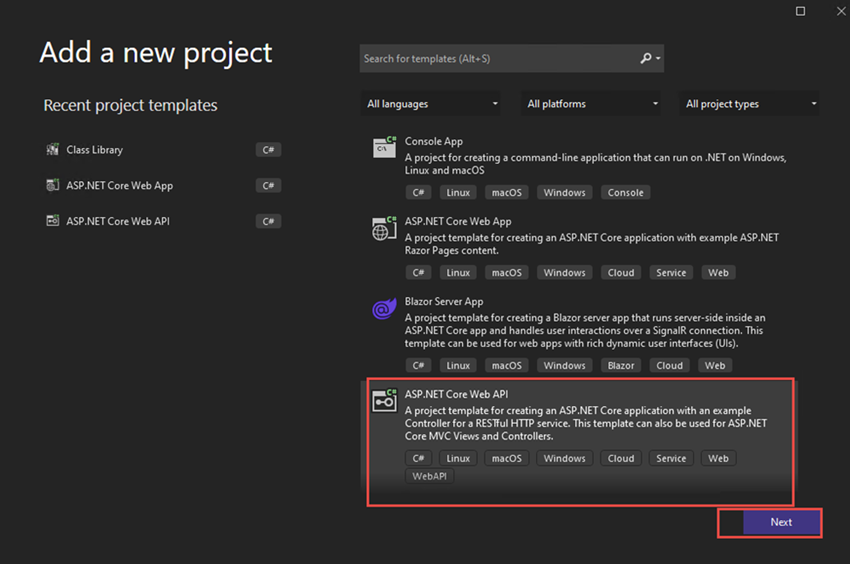This screenshot has width=850, height=564.
Task: Click the Blazor Server App description text
Action: pyautogui.click(x=585, y=330)
